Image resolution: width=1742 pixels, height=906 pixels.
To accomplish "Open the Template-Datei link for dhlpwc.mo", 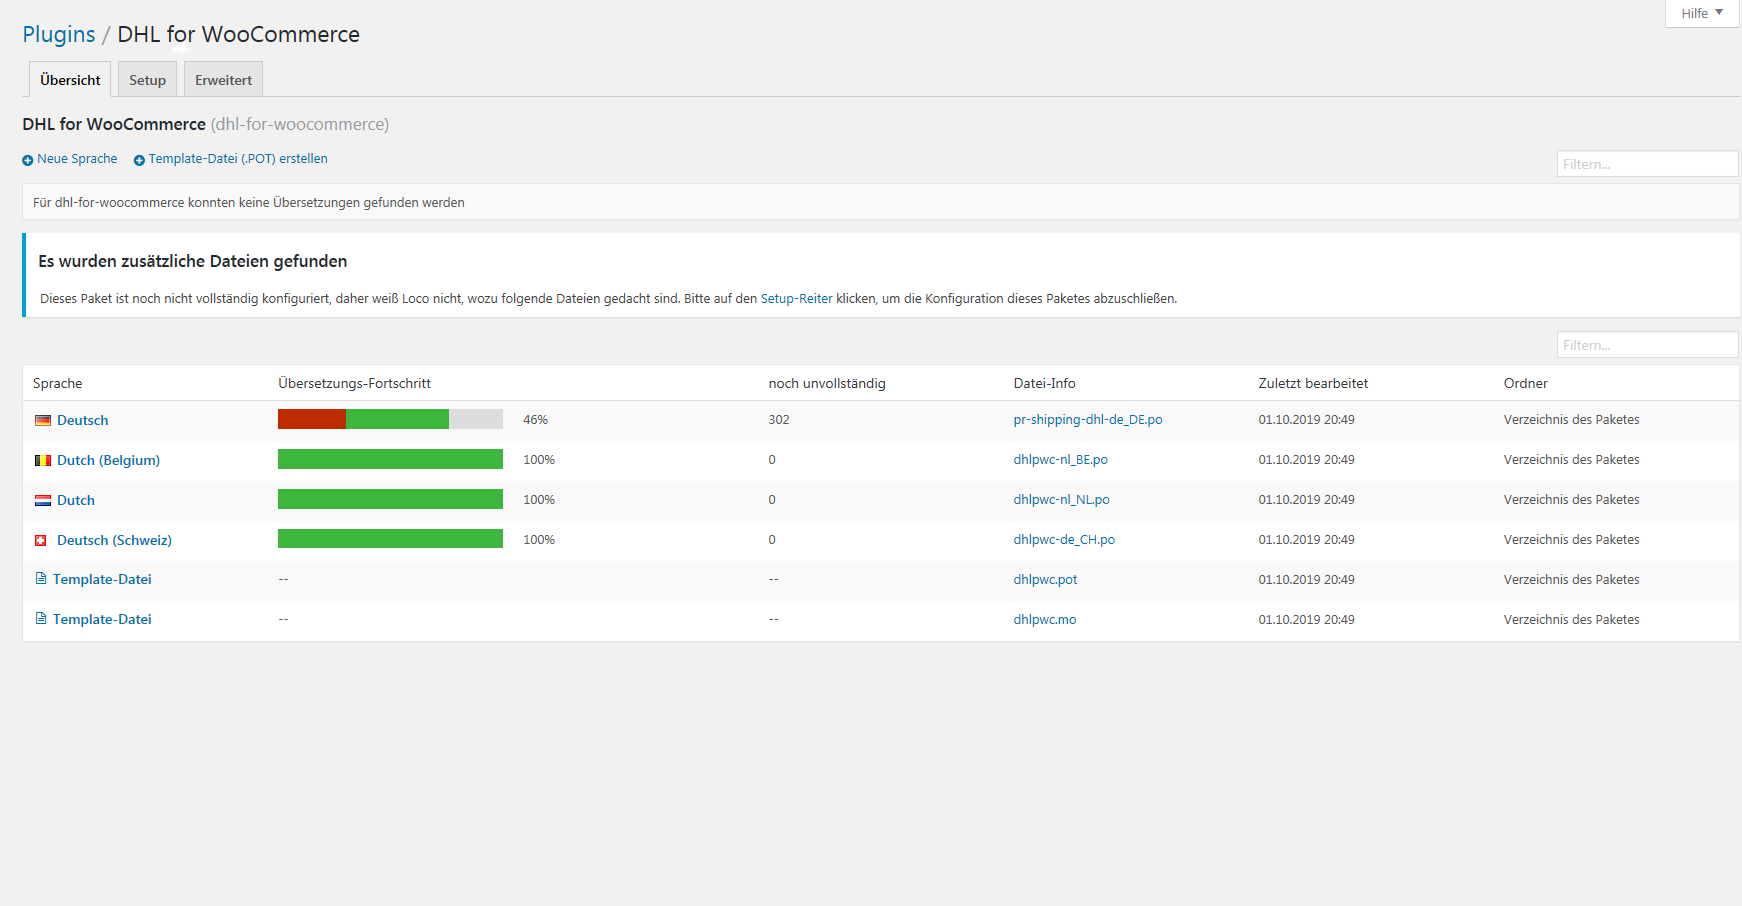I will (102, 620).
